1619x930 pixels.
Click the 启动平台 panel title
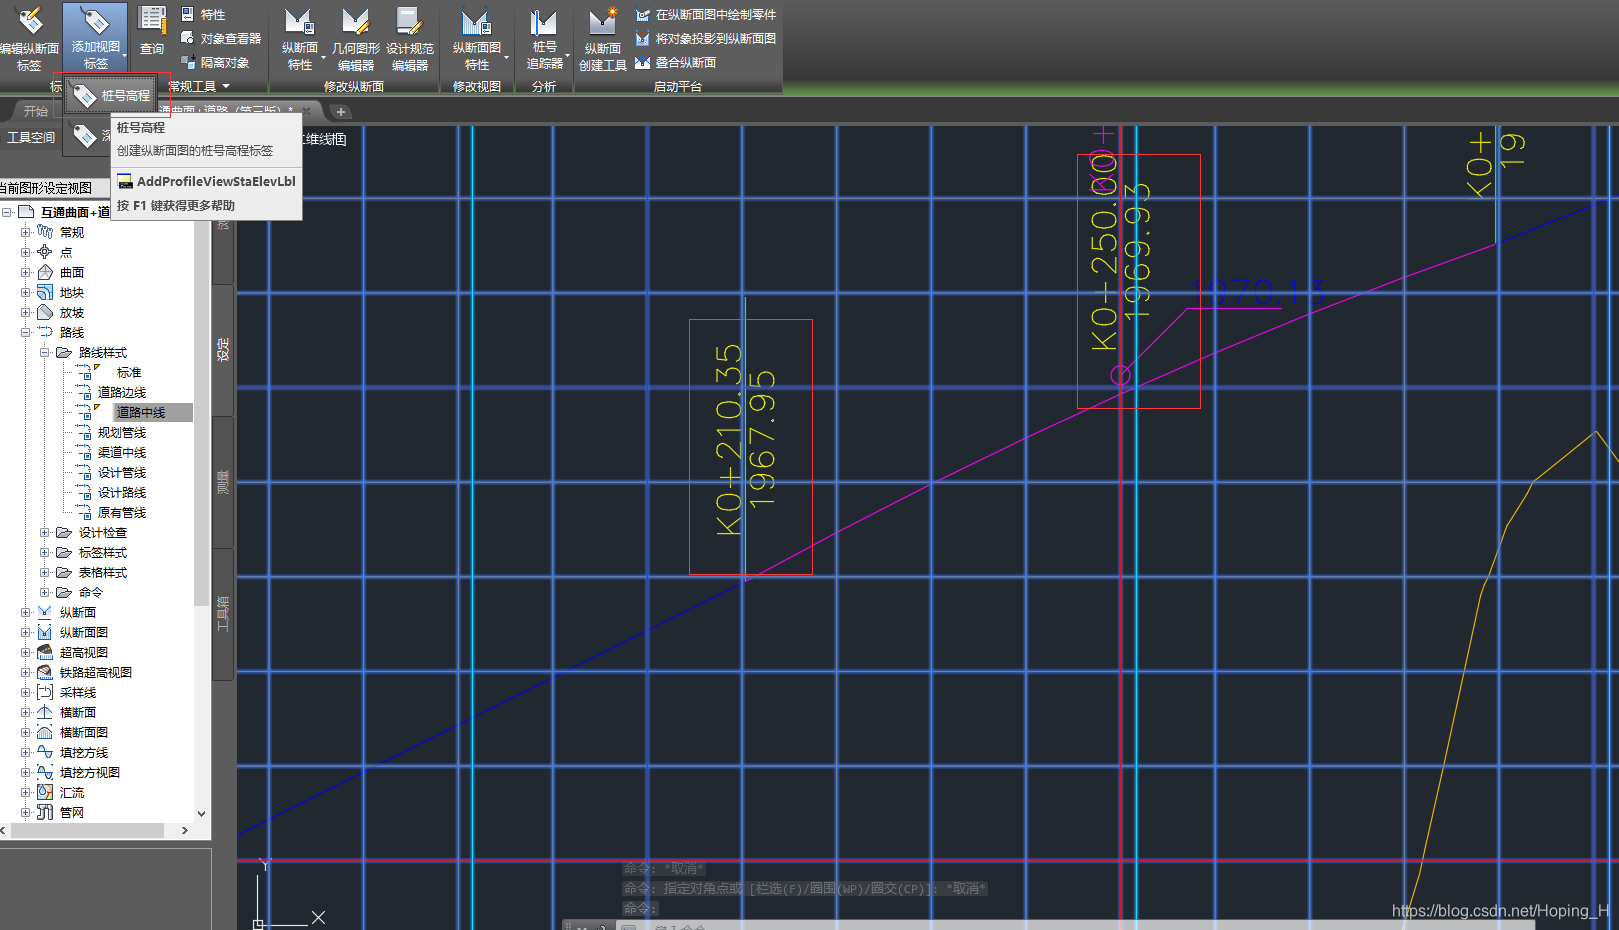pyautogui.click(x=678, y=86)
